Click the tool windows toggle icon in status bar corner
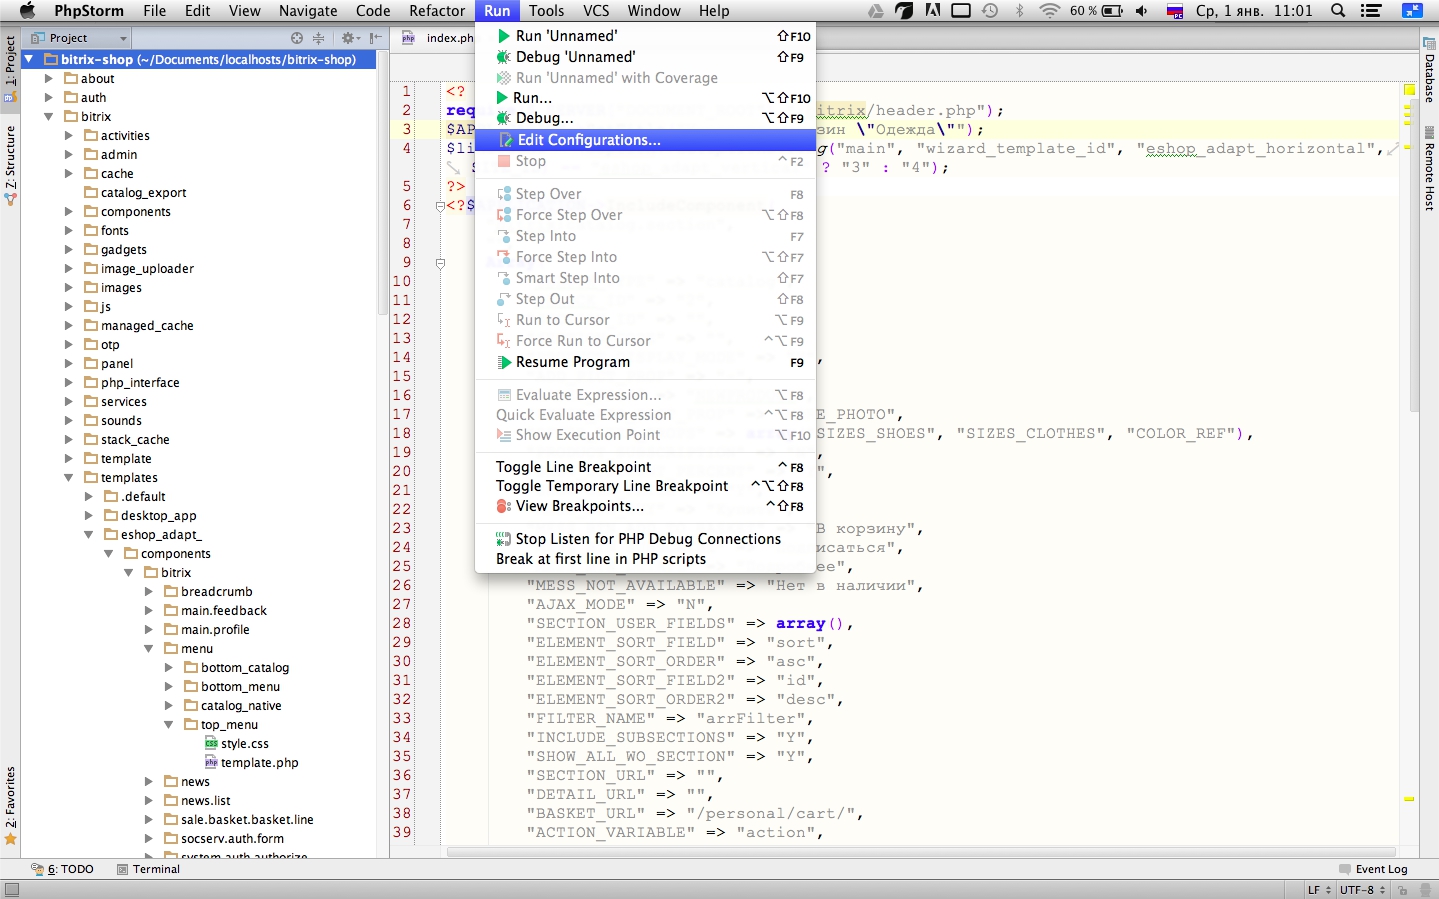 (x=11, y=890)
